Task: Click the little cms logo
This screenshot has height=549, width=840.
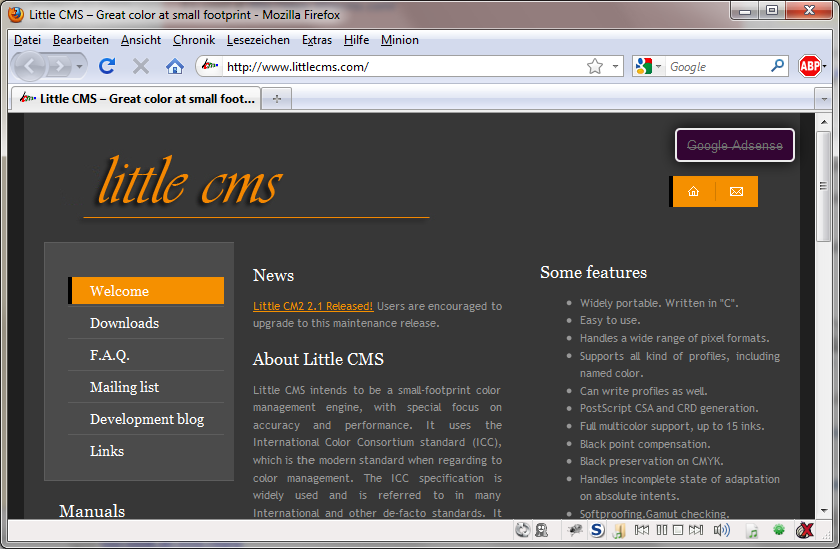Action: click(190, 181)
